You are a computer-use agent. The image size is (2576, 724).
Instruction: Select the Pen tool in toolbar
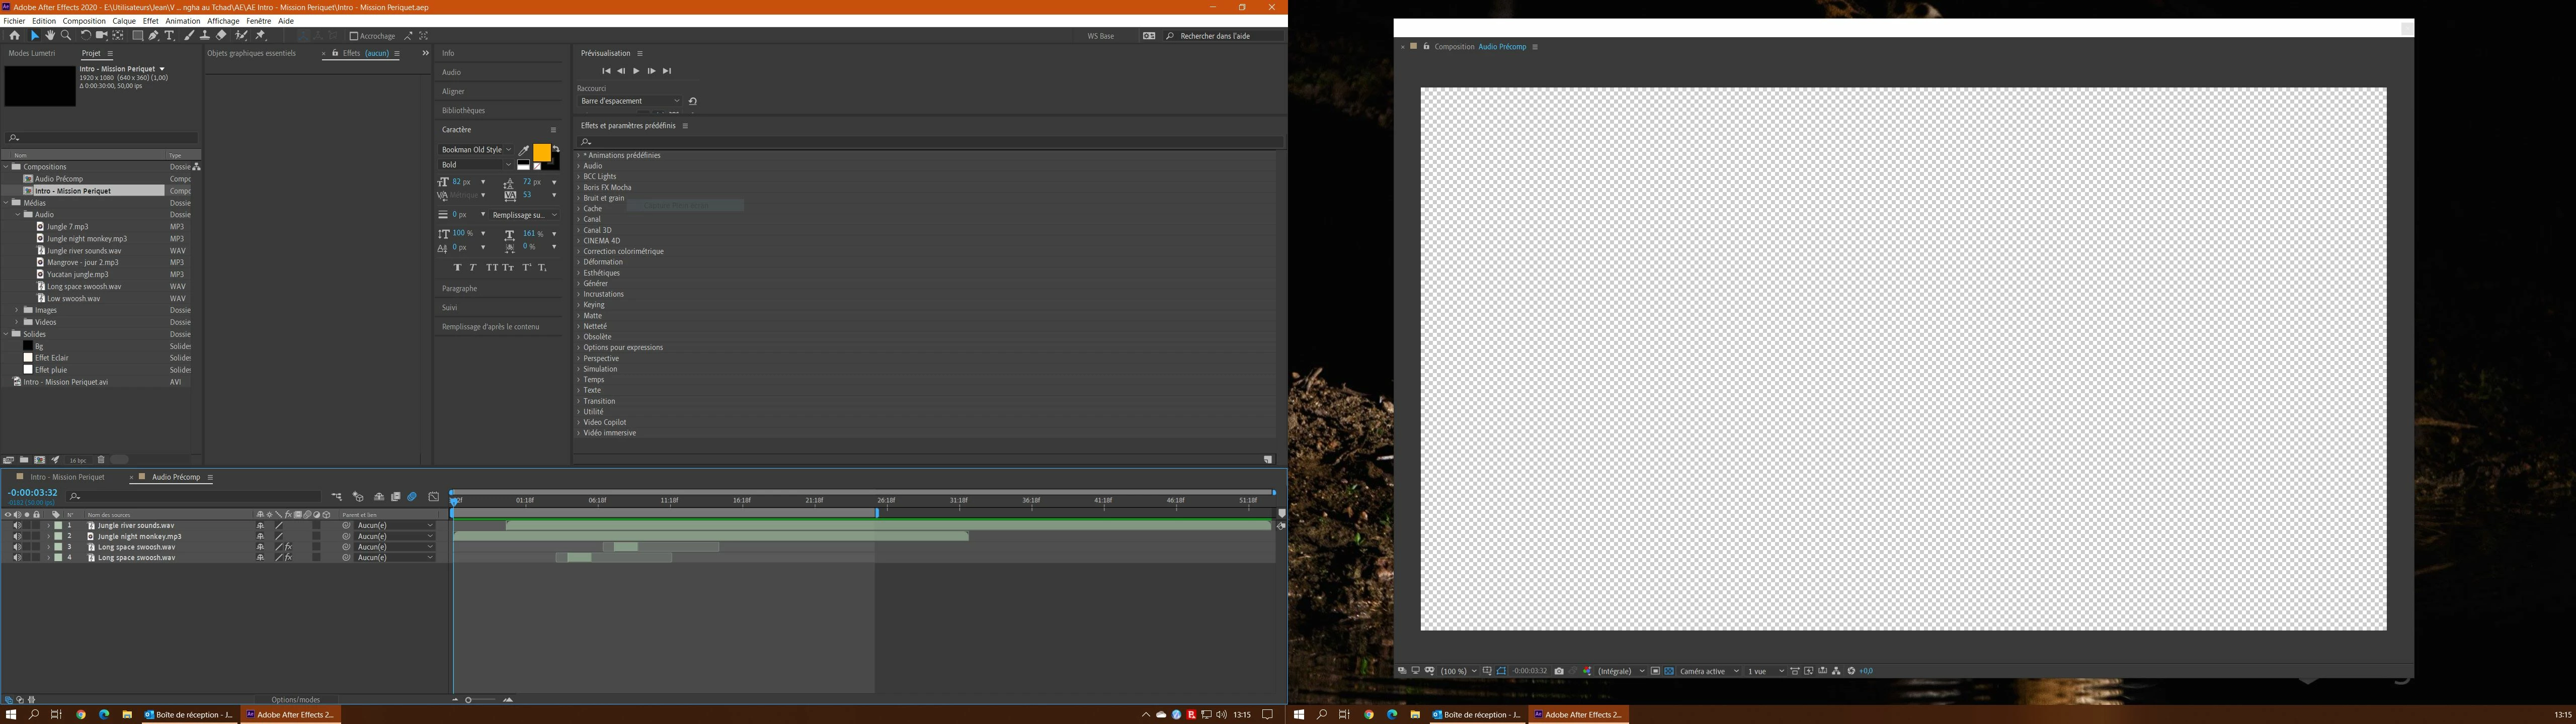[153, 35]
